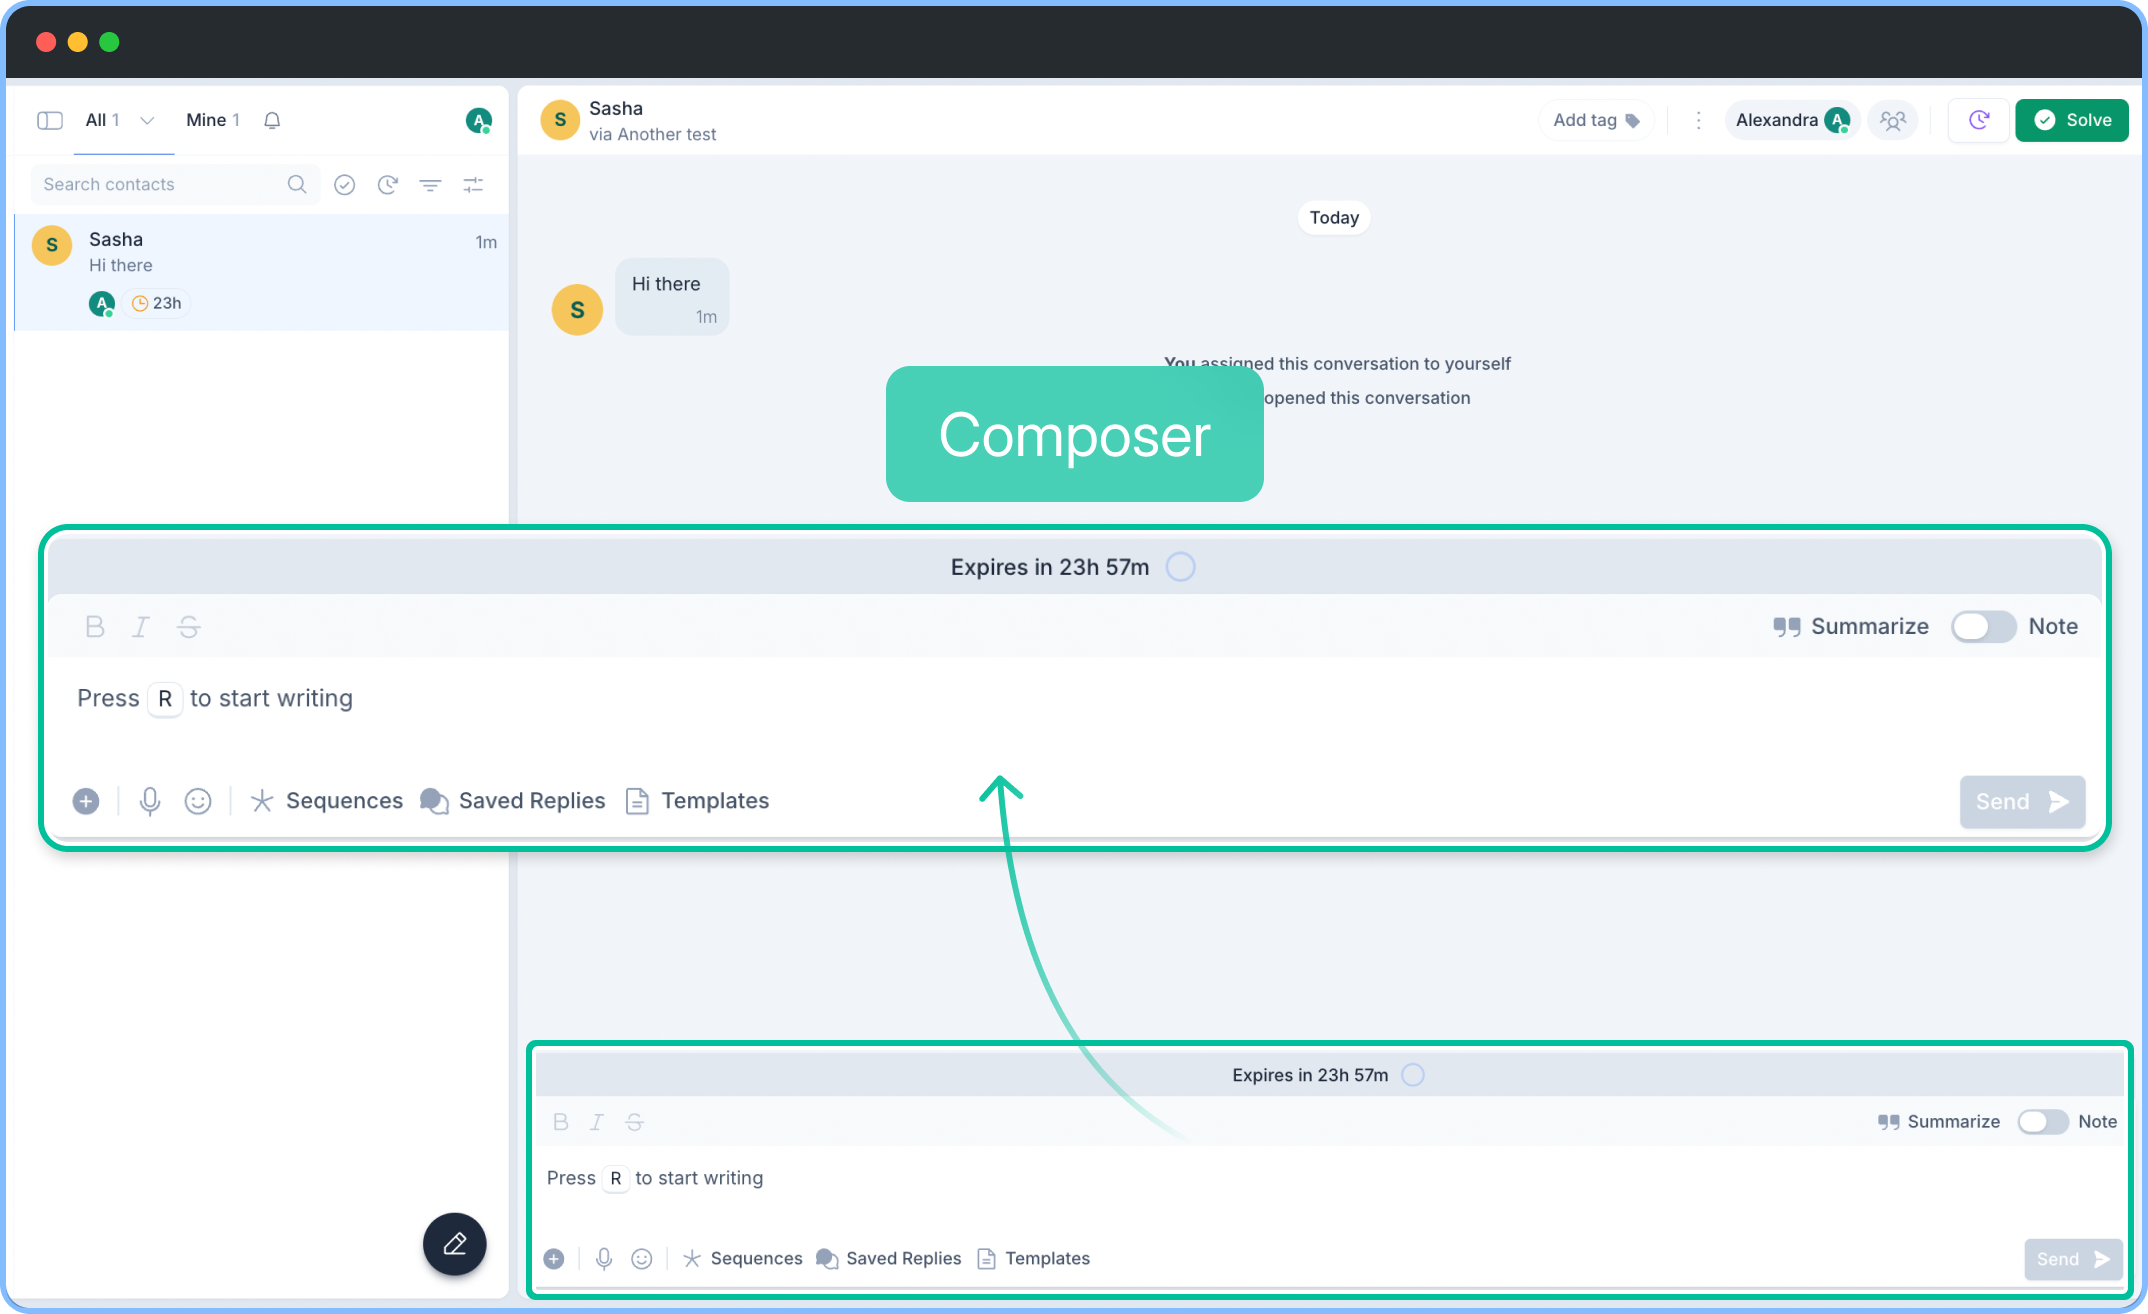Expand the chevron next to All
Screen dimensions: 2148x1314
[147, 120]
